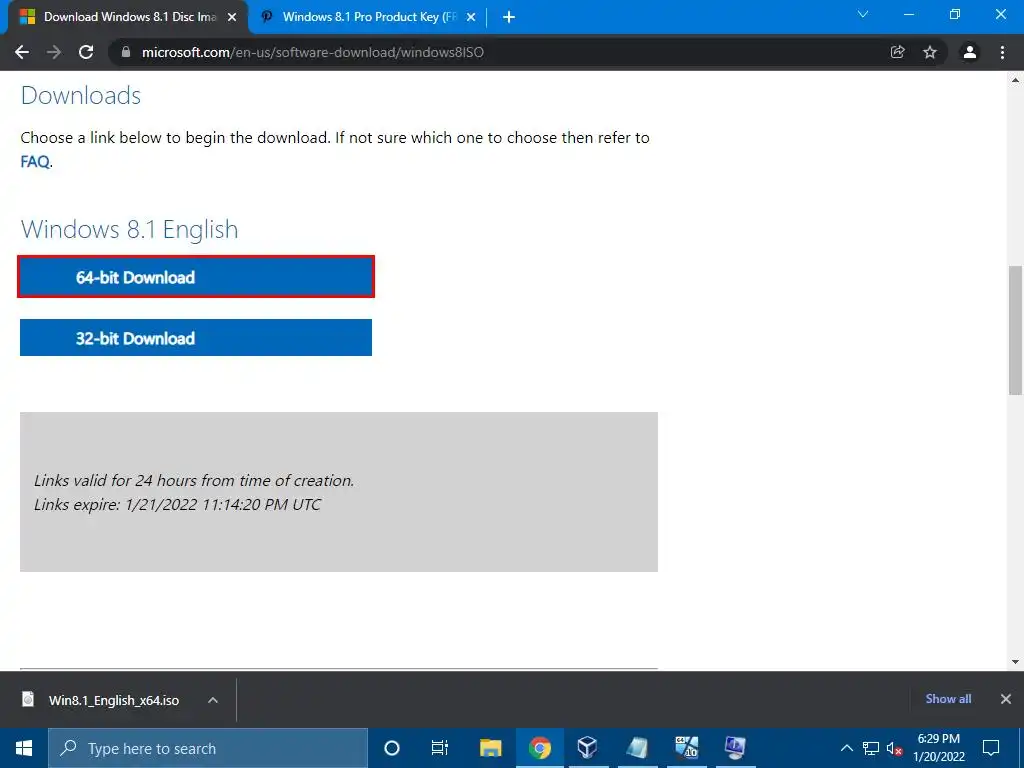1024x768 pixels.
Task: Click 'Links expire: 1/21/2022 11:14:20 PM UTC'
Action: click(177, 504)
